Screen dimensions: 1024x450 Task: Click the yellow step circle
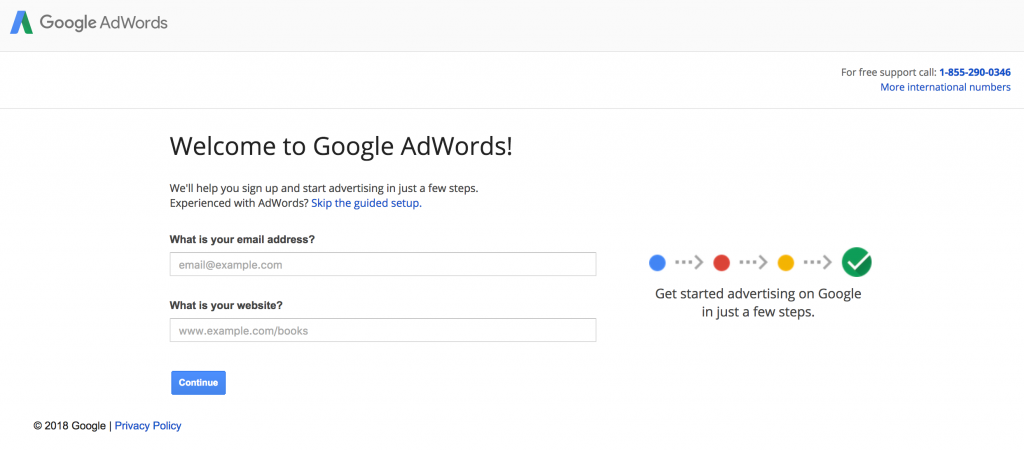coord(786,263)
